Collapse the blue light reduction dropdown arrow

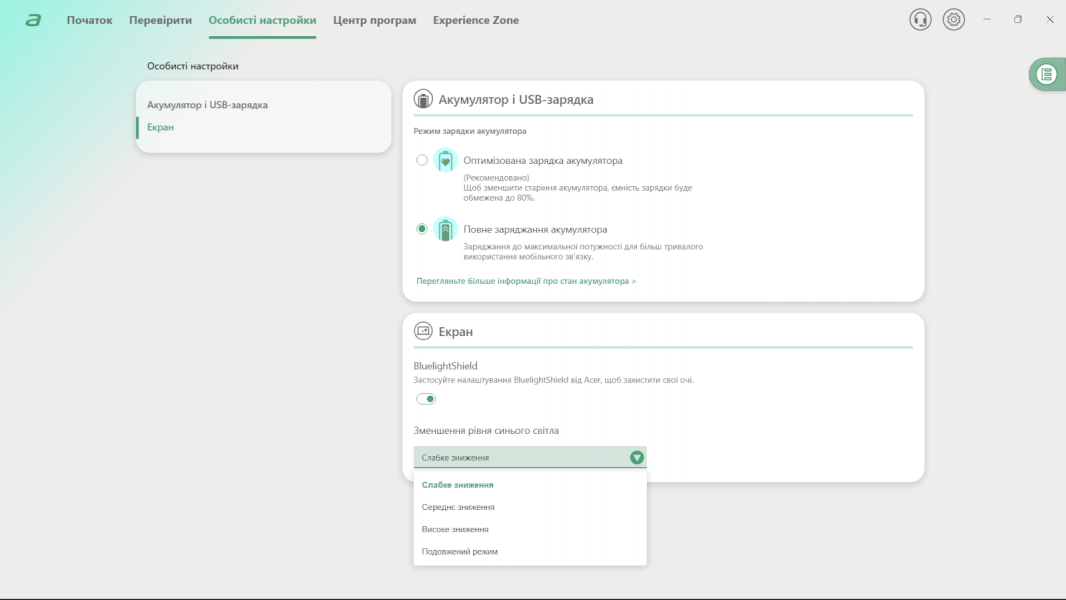coord(637,458)
